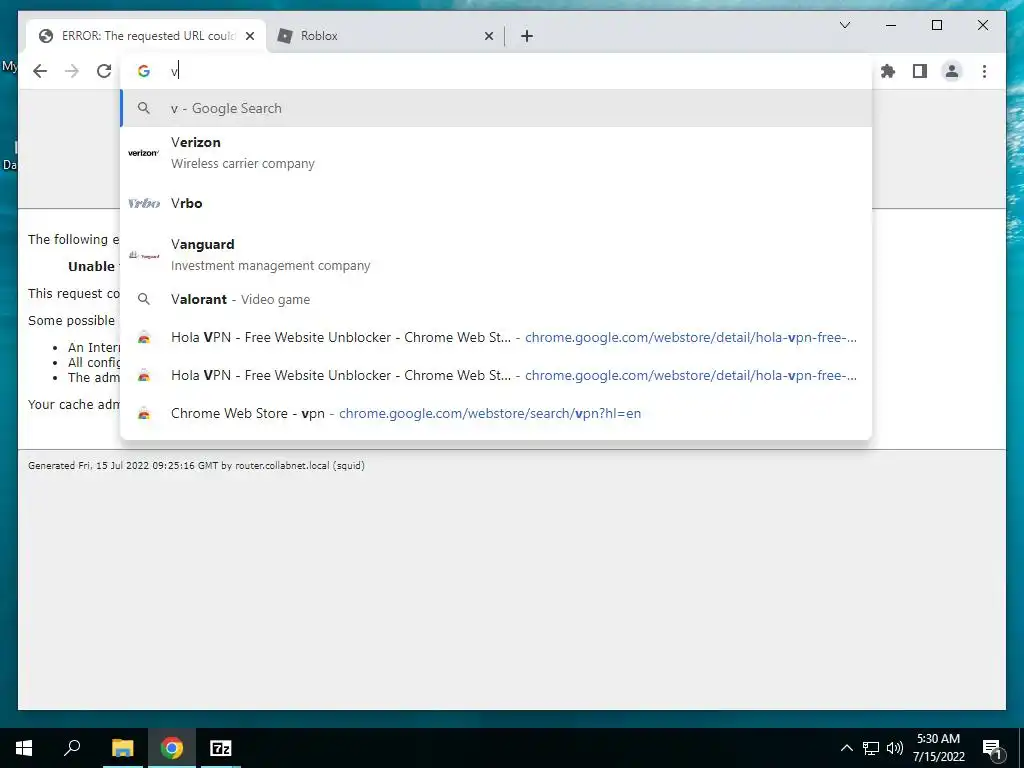The height and width of the screenshot is (768, 1024).
Task: Reload the current page
Action: coord(104,71)
